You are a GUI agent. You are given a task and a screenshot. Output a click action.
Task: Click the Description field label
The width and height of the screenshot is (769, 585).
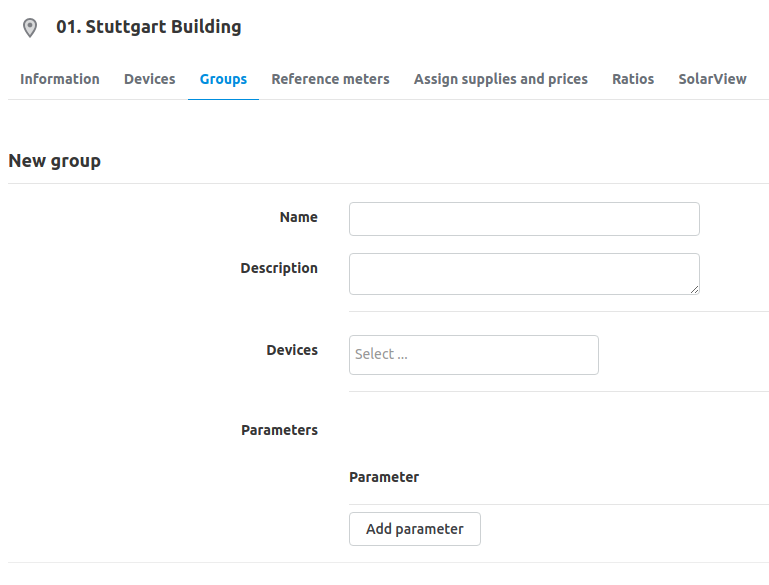[279, 268]
